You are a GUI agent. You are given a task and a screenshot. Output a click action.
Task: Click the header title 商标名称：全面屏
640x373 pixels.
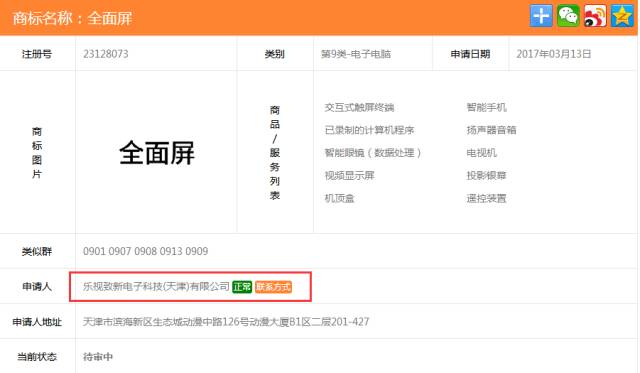coord(72,18)
